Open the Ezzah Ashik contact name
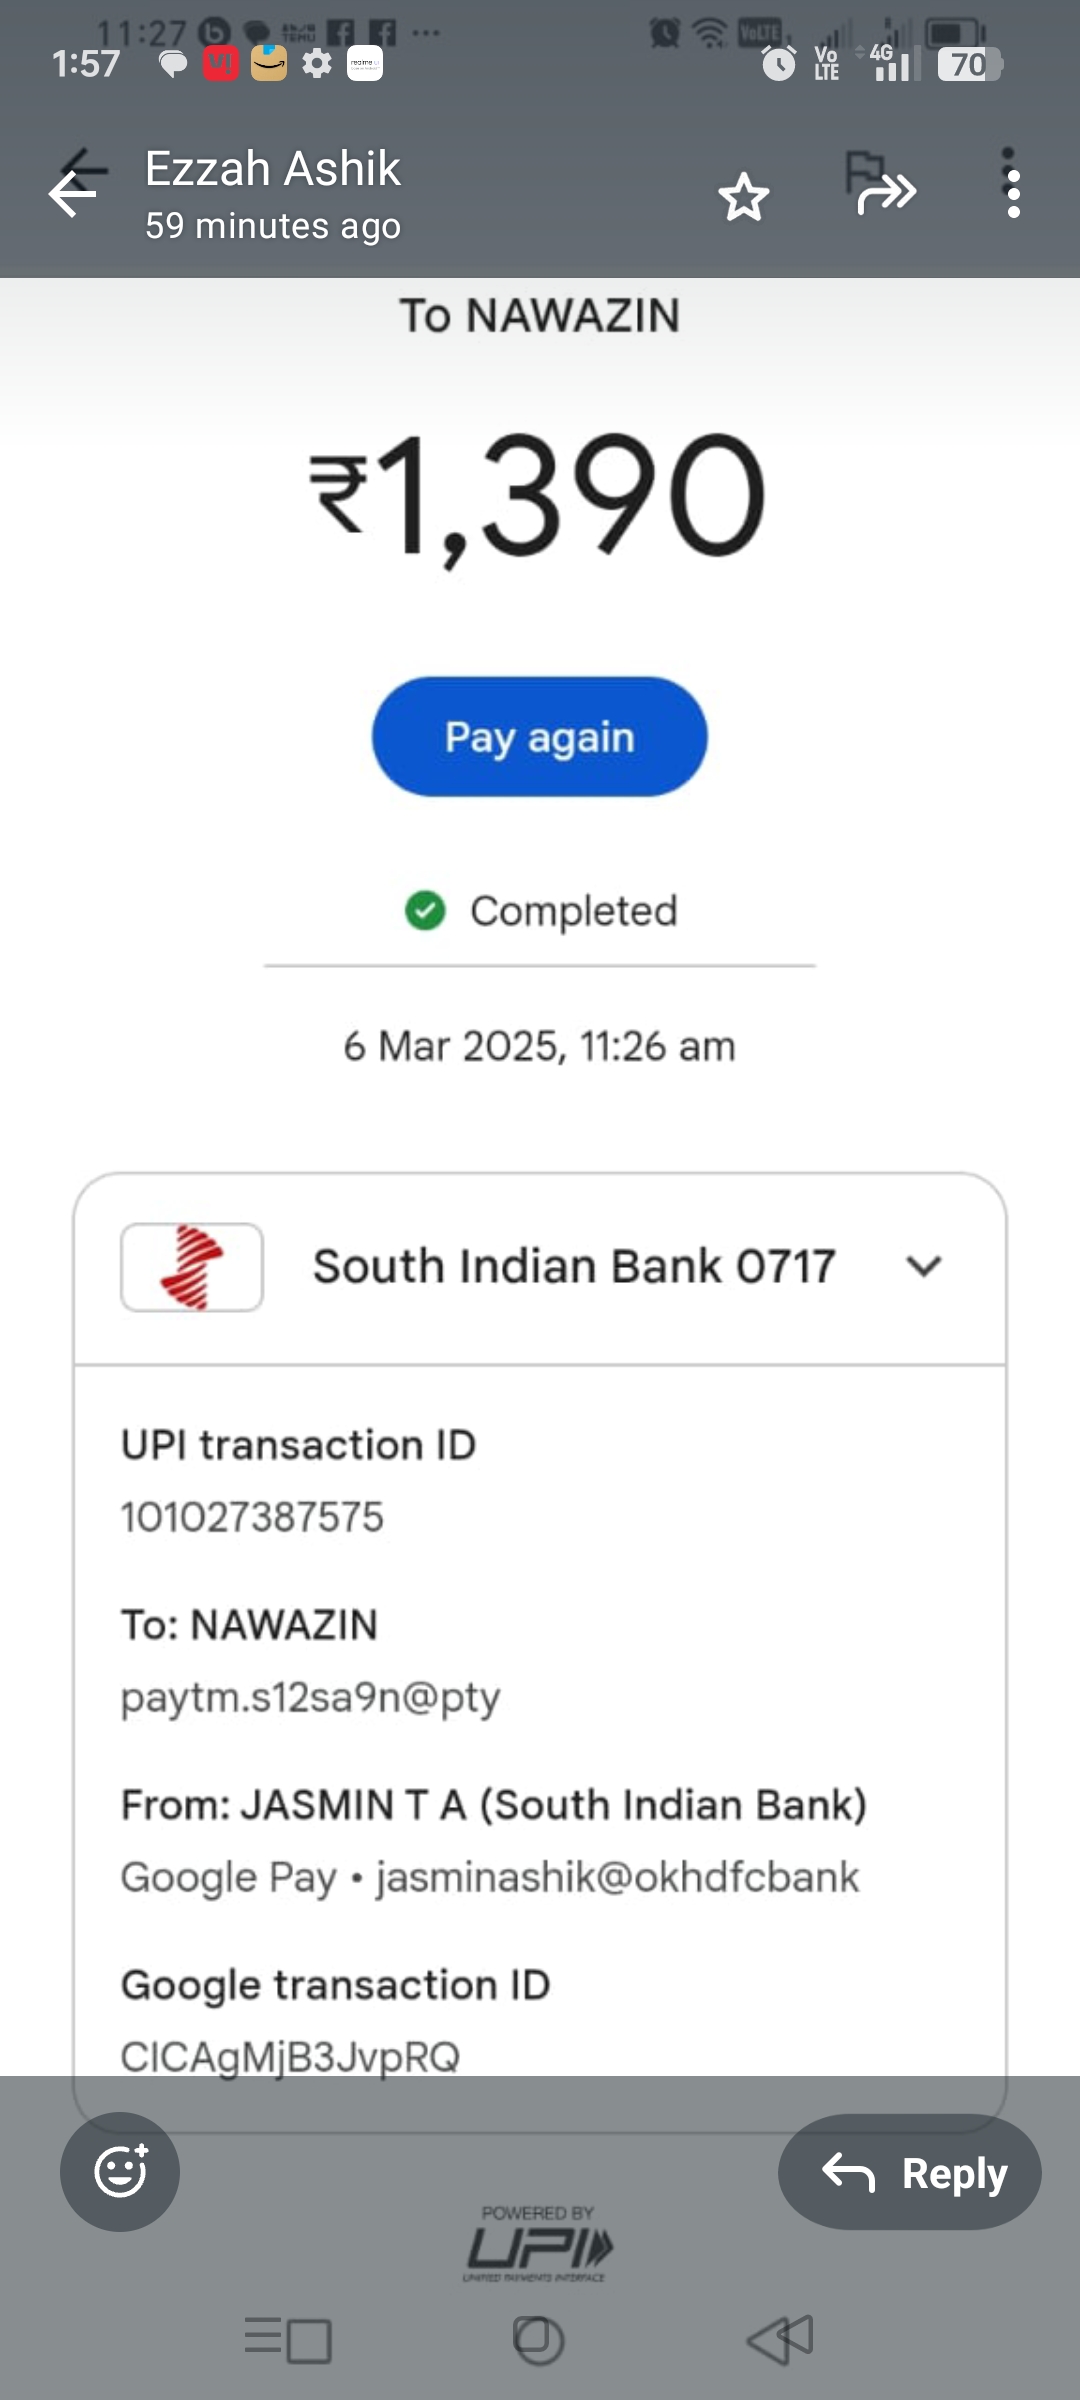This screenshot has width=1080, height=2400. pos(272,168)
